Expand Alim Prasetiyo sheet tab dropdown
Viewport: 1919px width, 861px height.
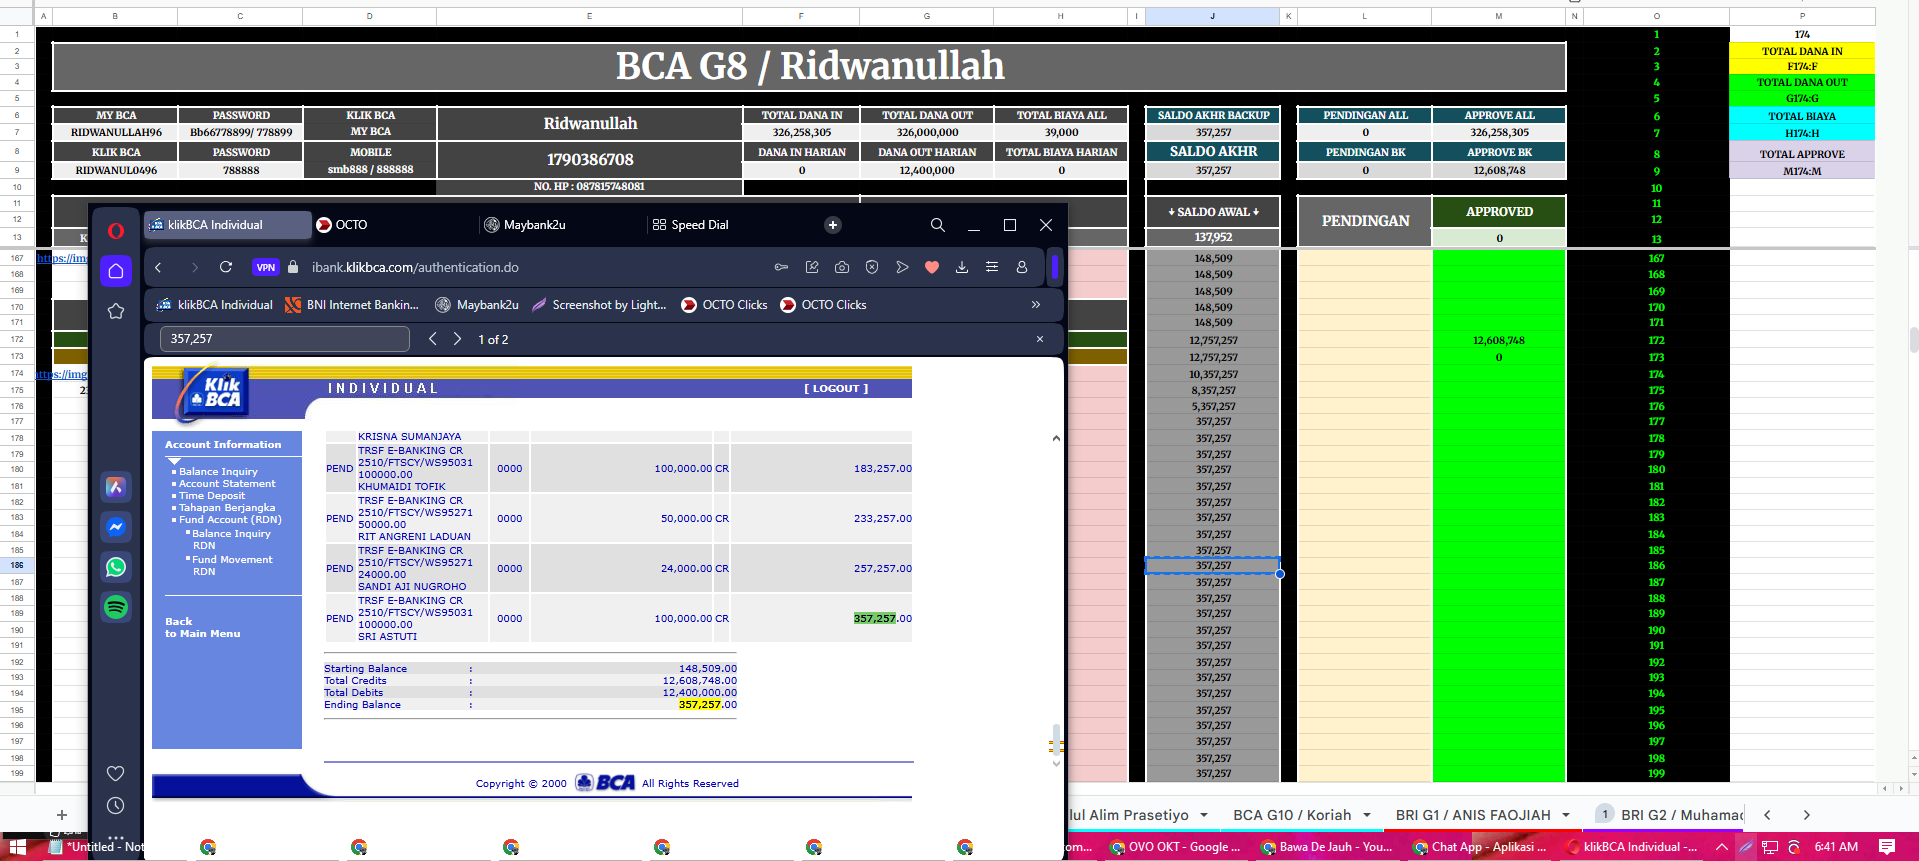1204,815
